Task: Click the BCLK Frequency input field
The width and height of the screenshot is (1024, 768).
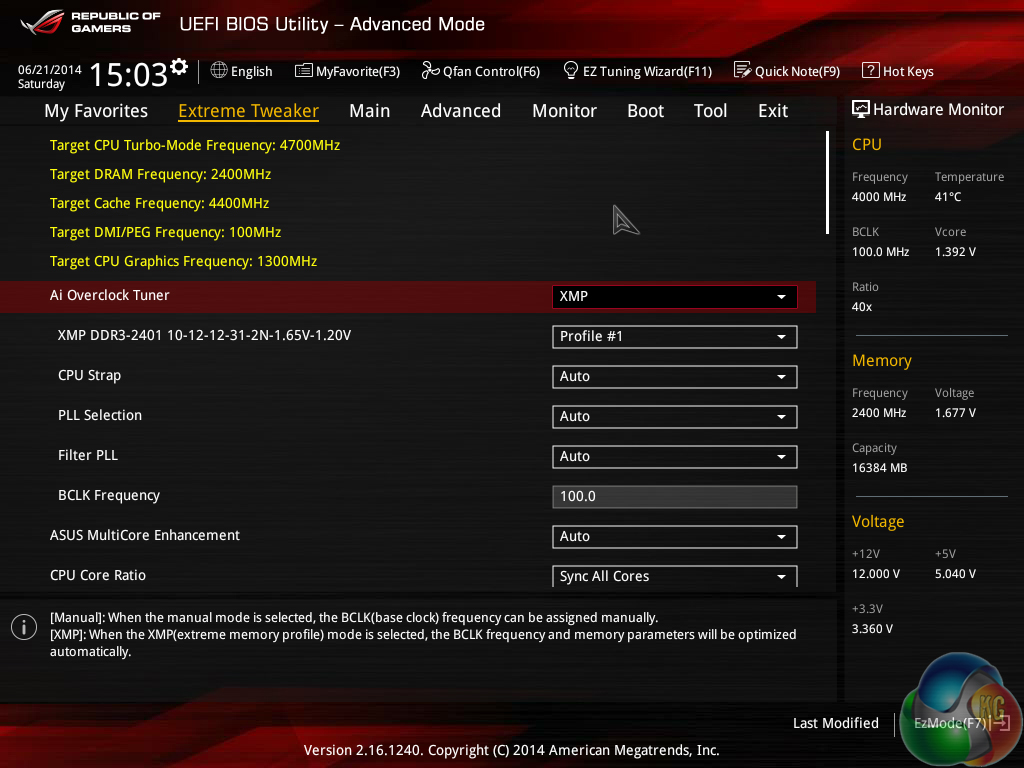Action: coord(675,496)
